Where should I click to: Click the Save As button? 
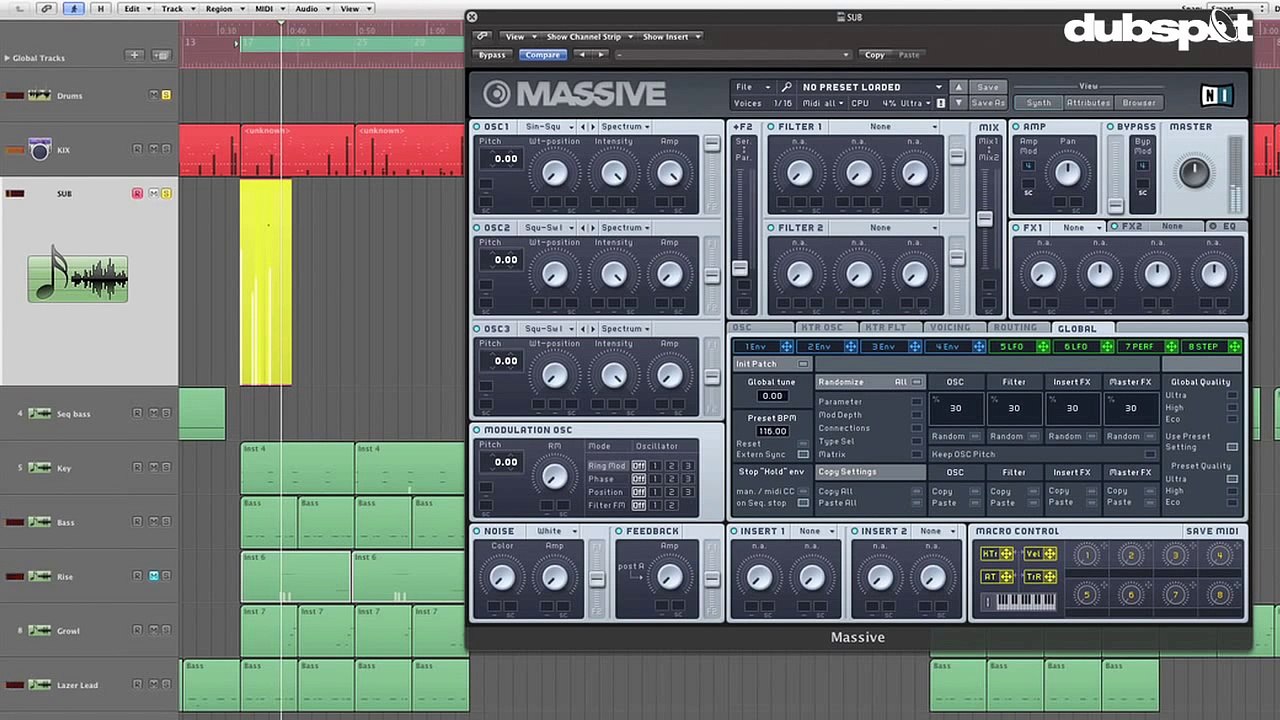tap(988, 103)
